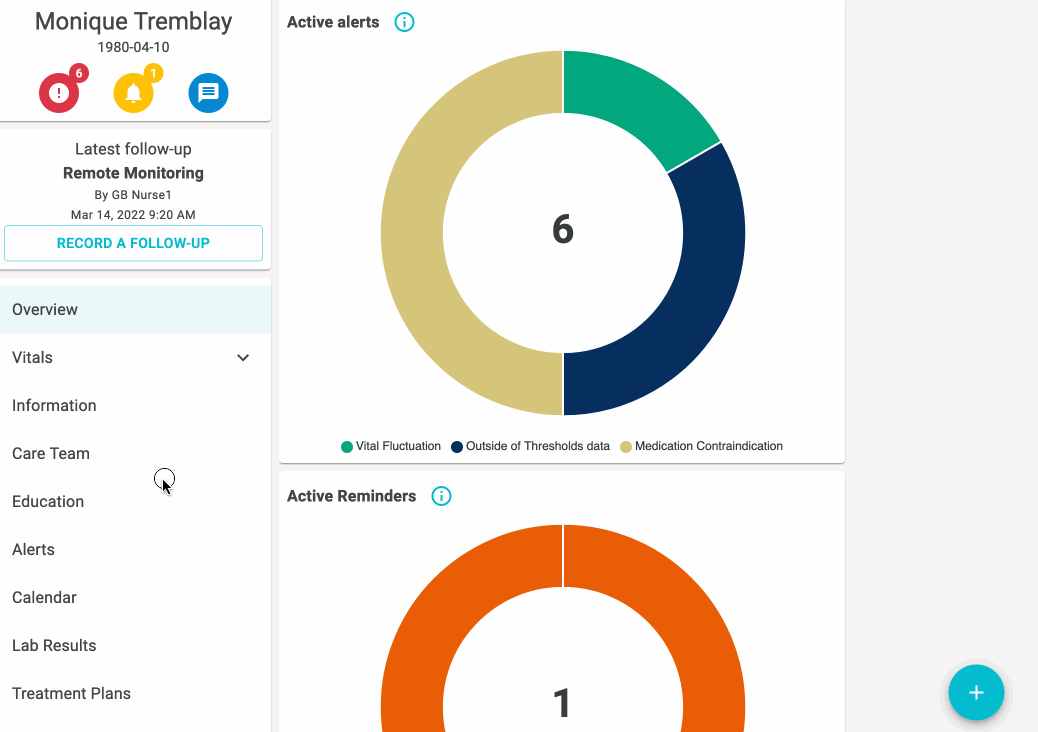The height and width of the screenshot is (732, 1038).
Task: Toggle Medication Contraindication legend swatch
Action: [626, 447]
